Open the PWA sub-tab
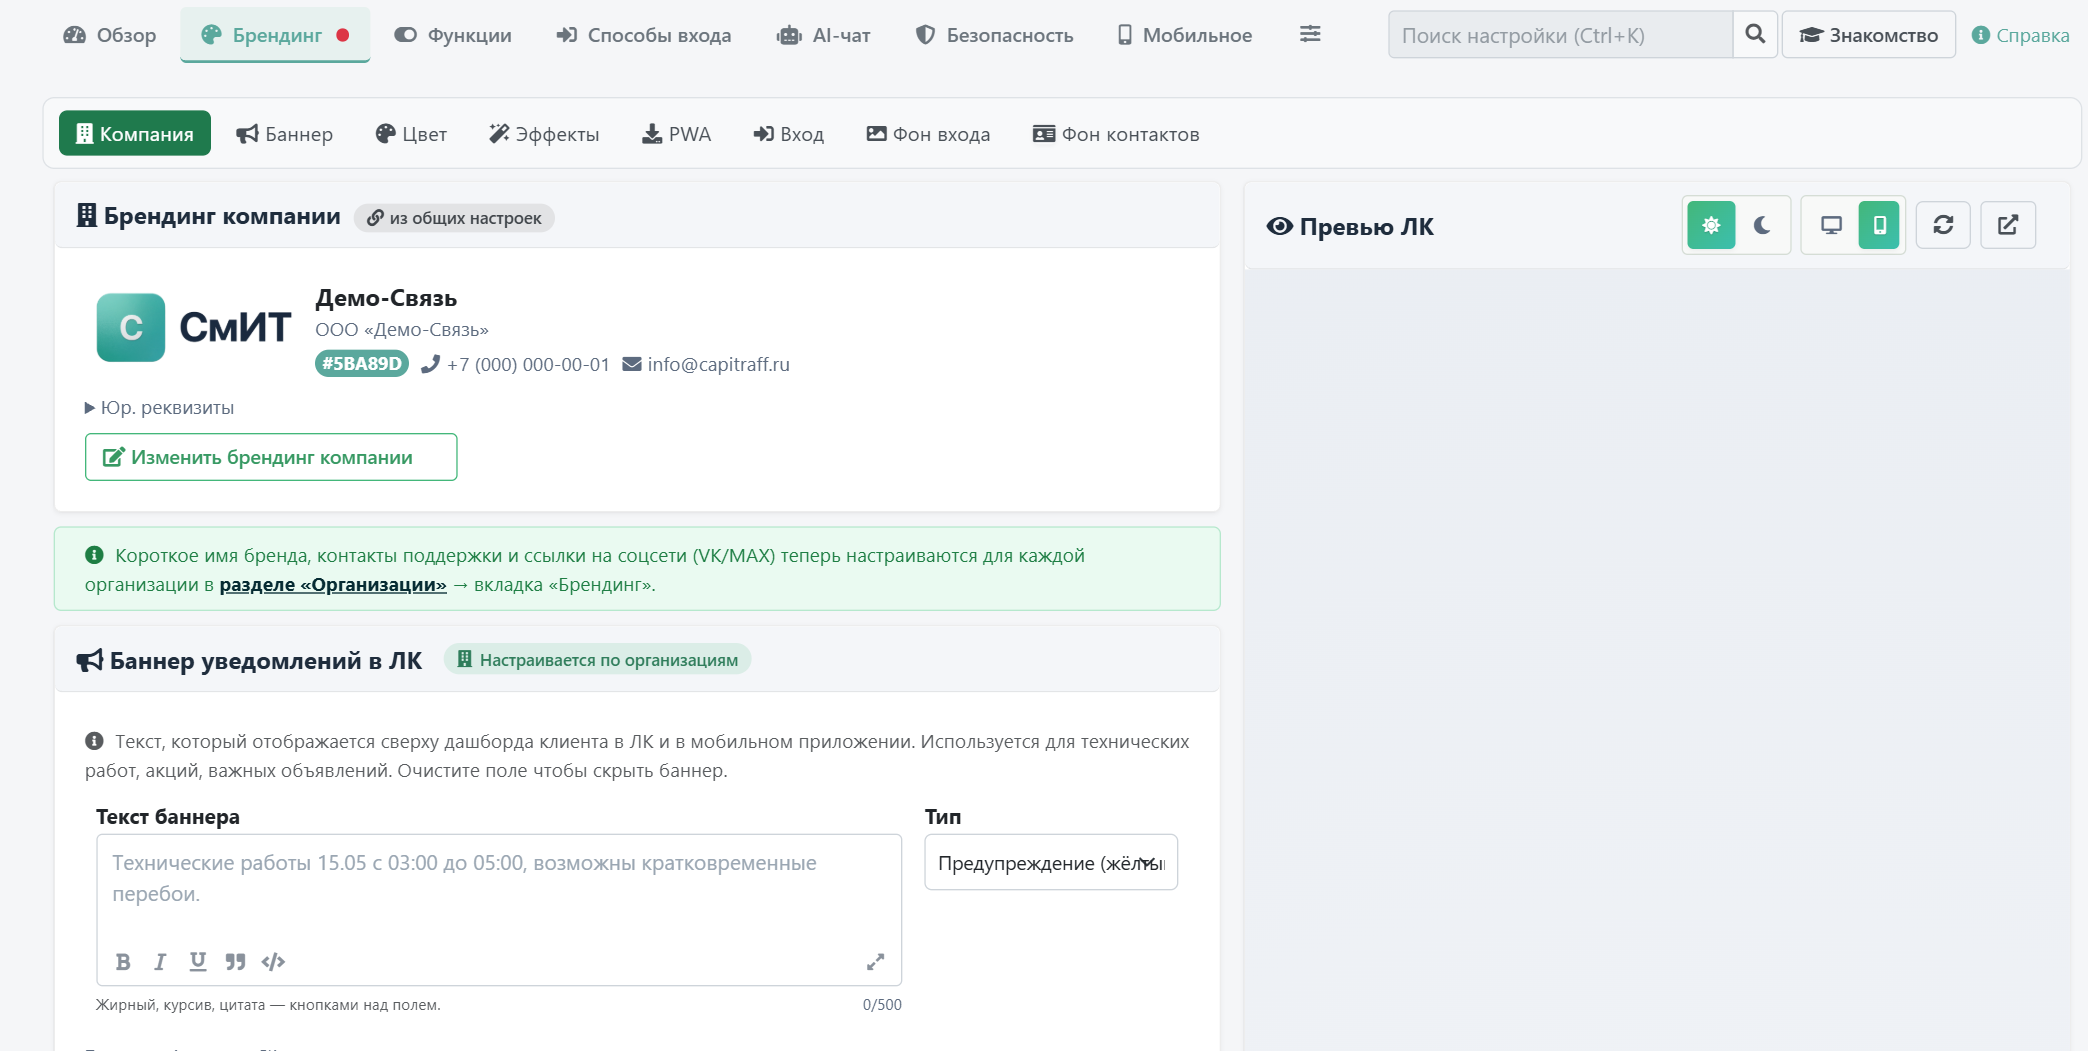 click(677, 134)
